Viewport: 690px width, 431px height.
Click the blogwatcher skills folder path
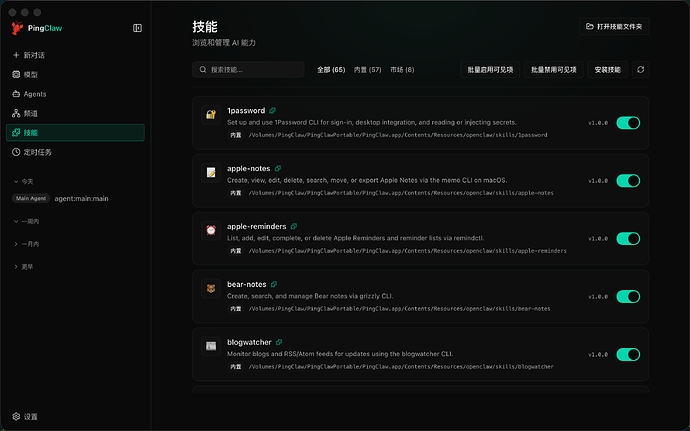click(x=401, y=367)
